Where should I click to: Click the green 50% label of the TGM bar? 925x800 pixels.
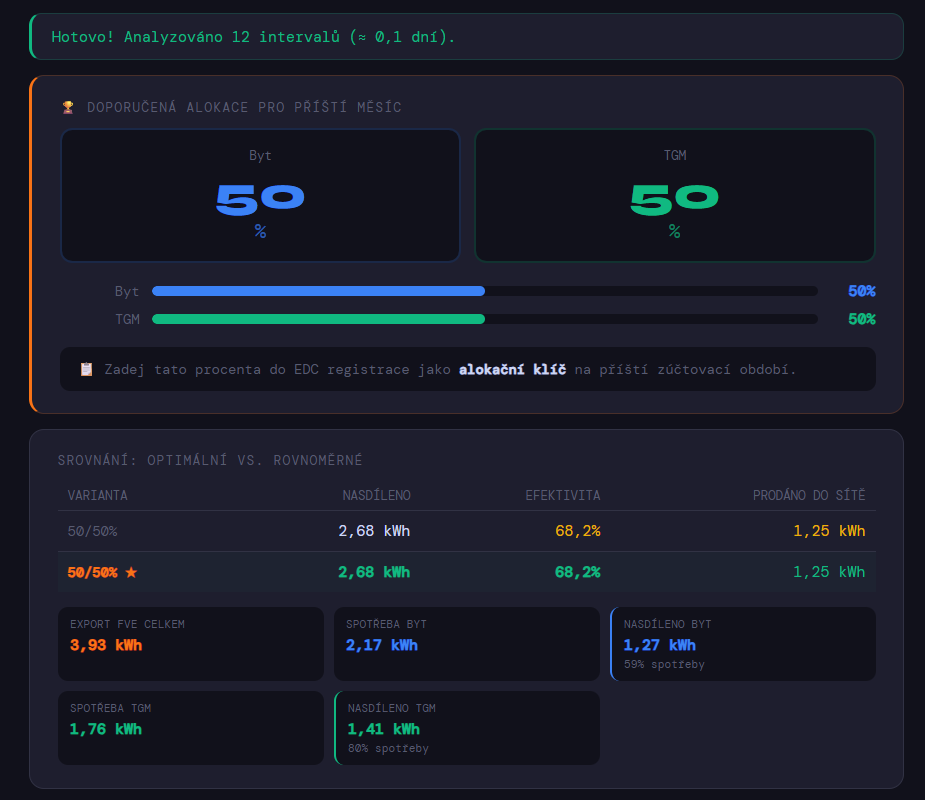(x=861, y=319)
